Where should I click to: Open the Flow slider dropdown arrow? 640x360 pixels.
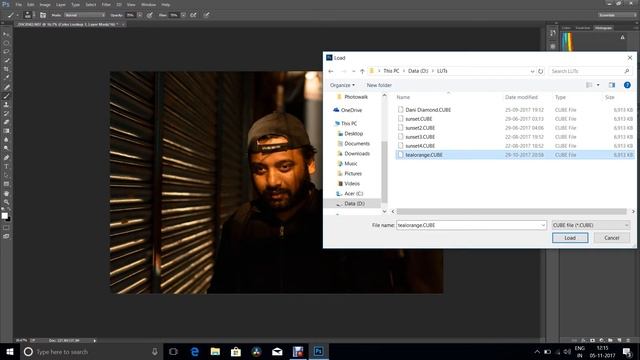click(183, 15)
